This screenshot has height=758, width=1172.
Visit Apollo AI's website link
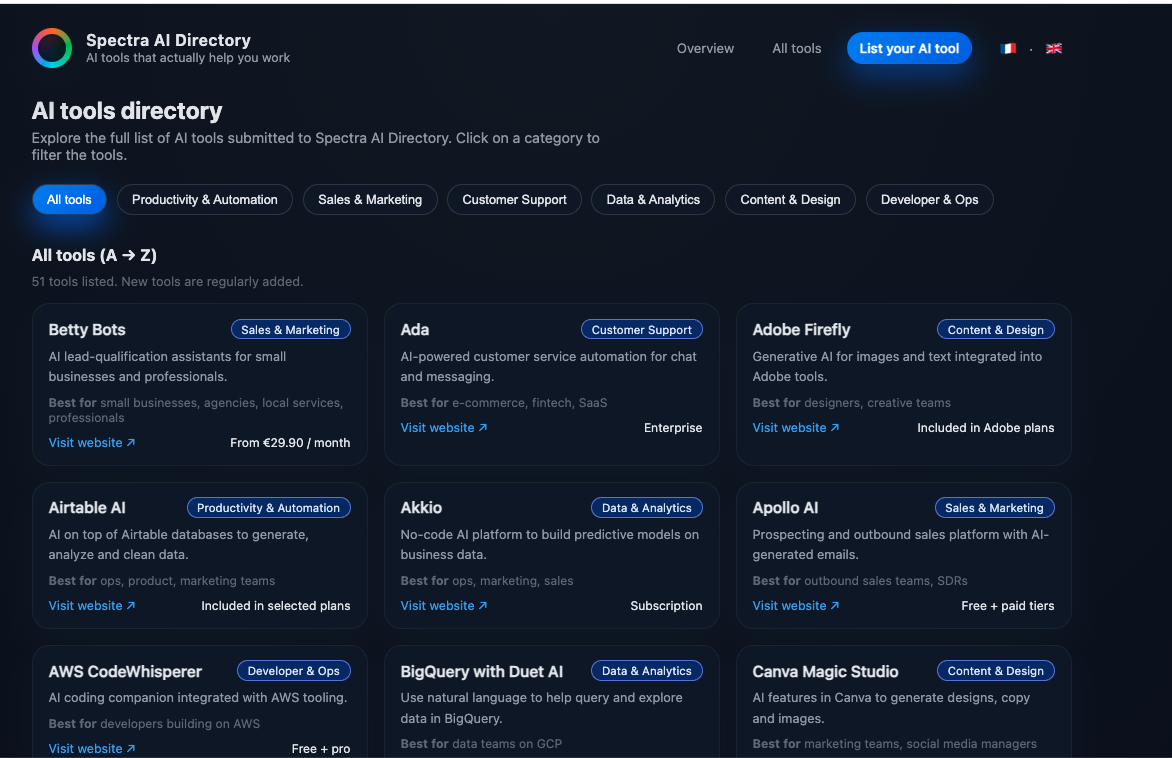[x=789, y=605]
